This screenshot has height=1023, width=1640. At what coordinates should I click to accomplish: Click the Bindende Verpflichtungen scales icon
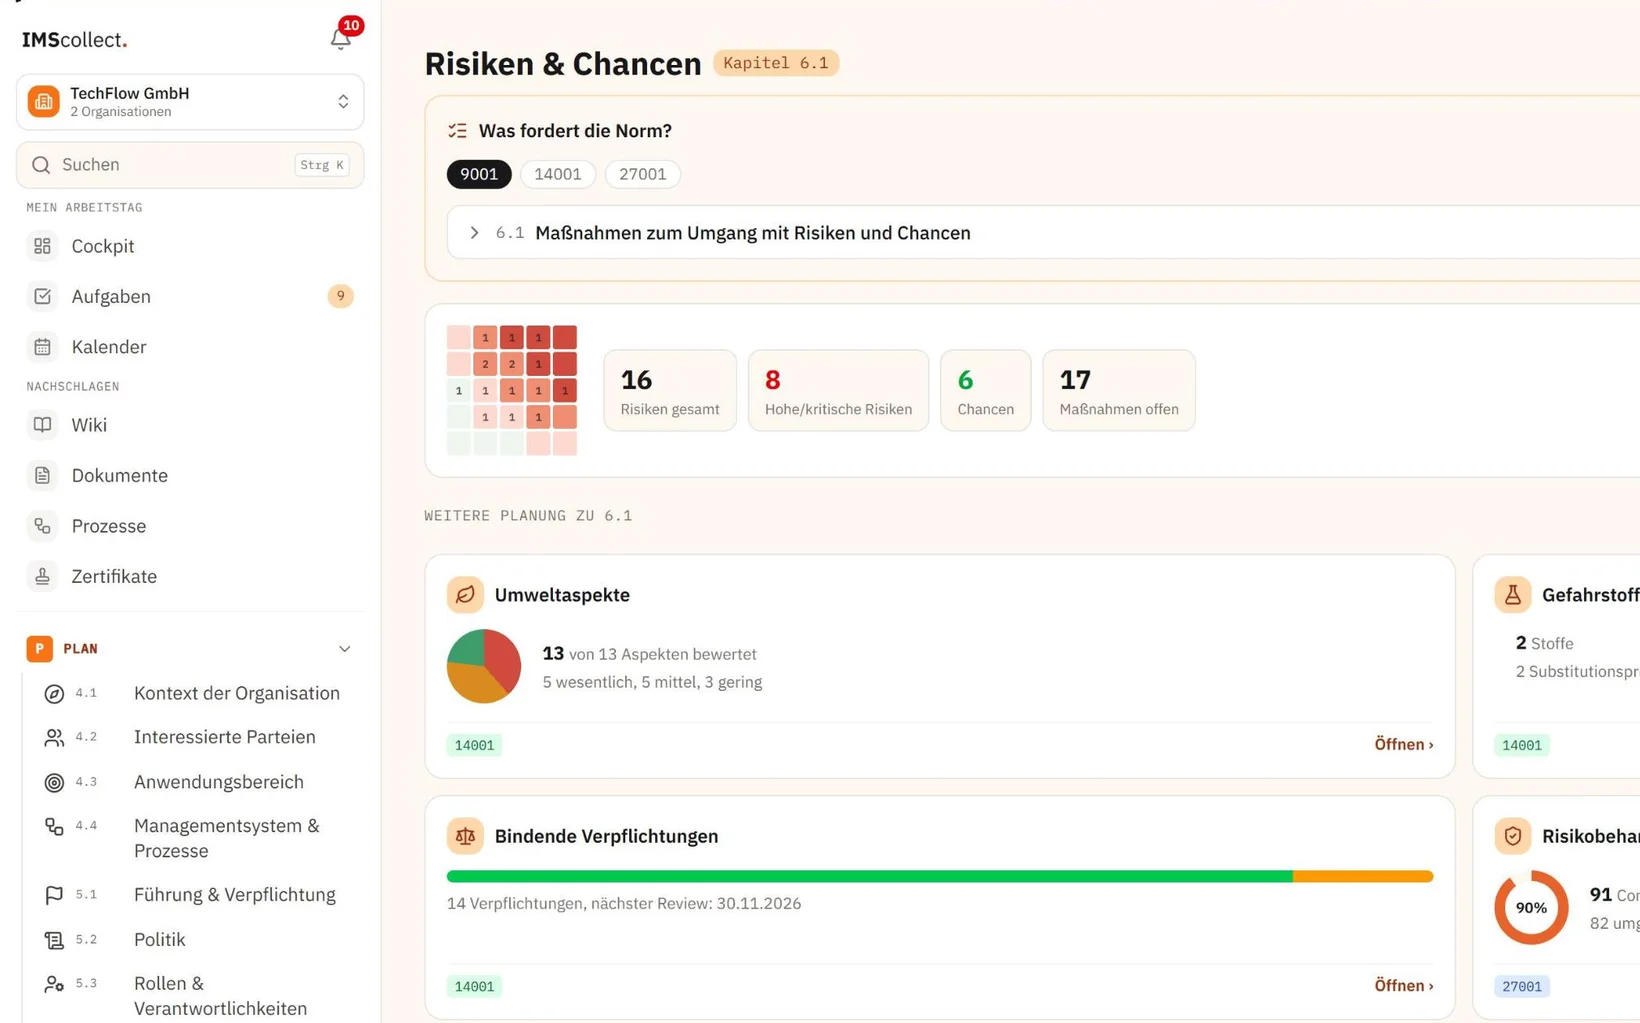tap(465, 836)
